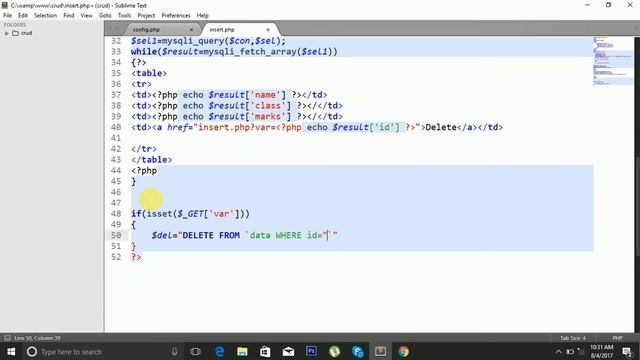Click the <table> tag on line 35
This screenshot has height=360, width=640.
(149, 73)
